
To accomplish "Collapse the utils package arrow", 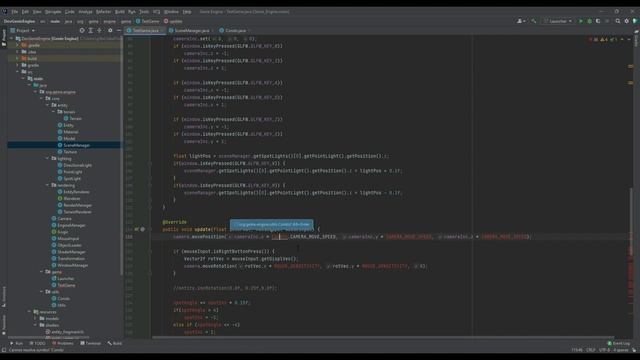I will click(42, 292).
